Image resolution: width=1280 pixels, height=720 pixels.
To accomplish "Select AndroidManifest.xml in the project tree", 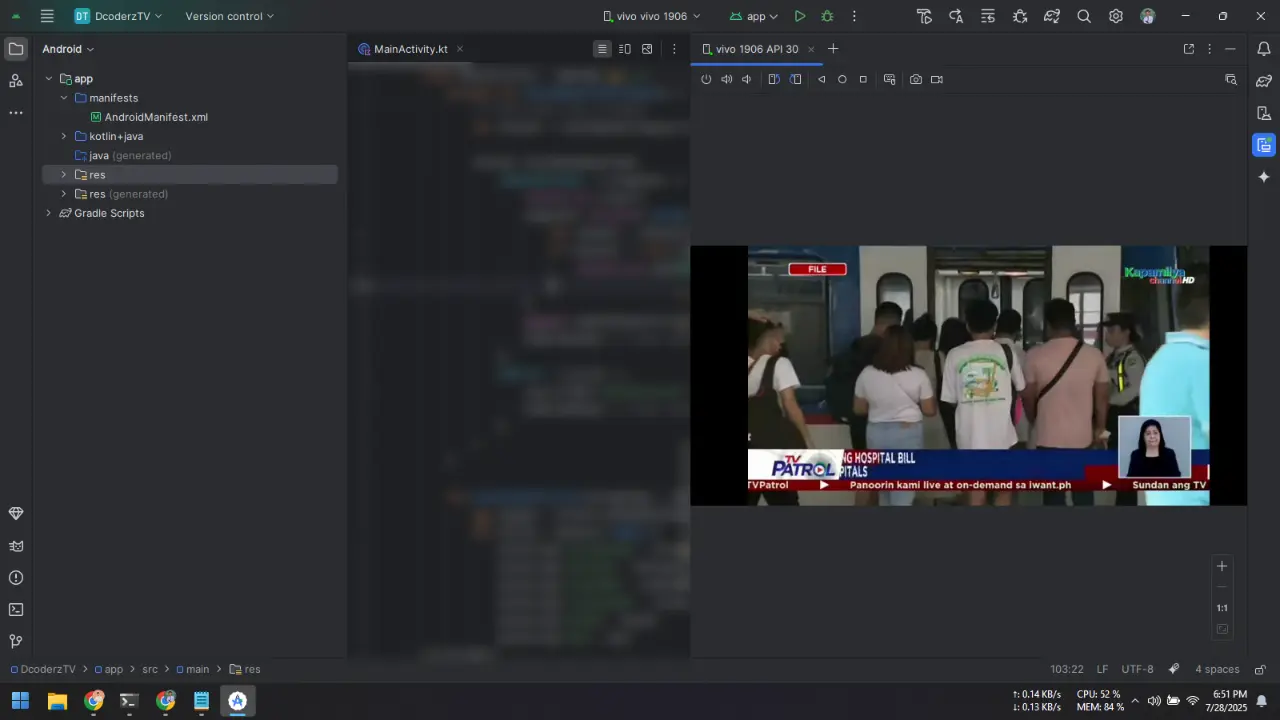I will pos(149,117).
